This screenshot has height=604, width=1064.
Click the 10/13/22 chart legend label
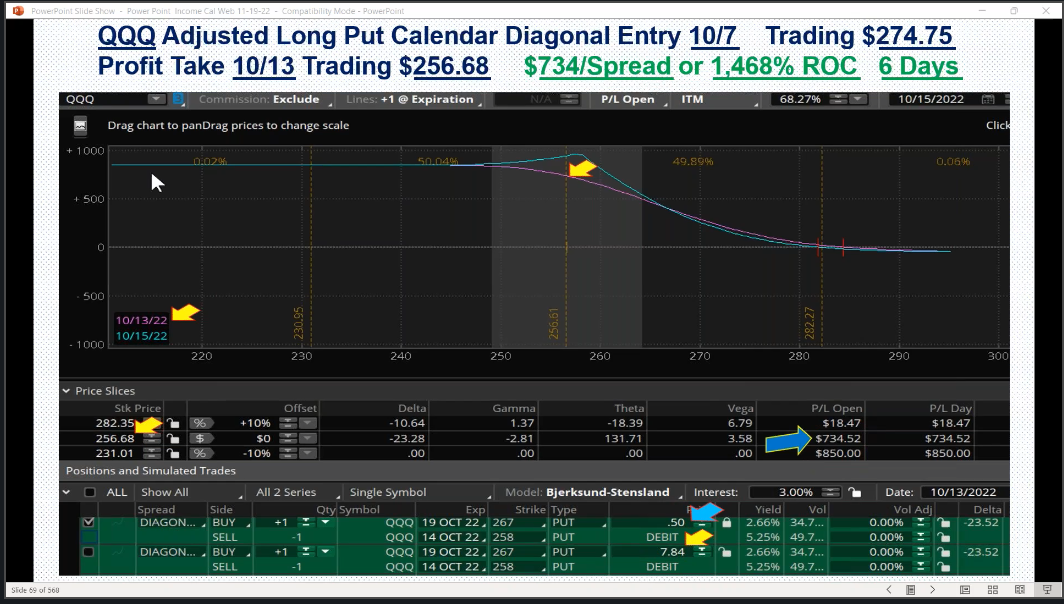click(x=141, y=320)
